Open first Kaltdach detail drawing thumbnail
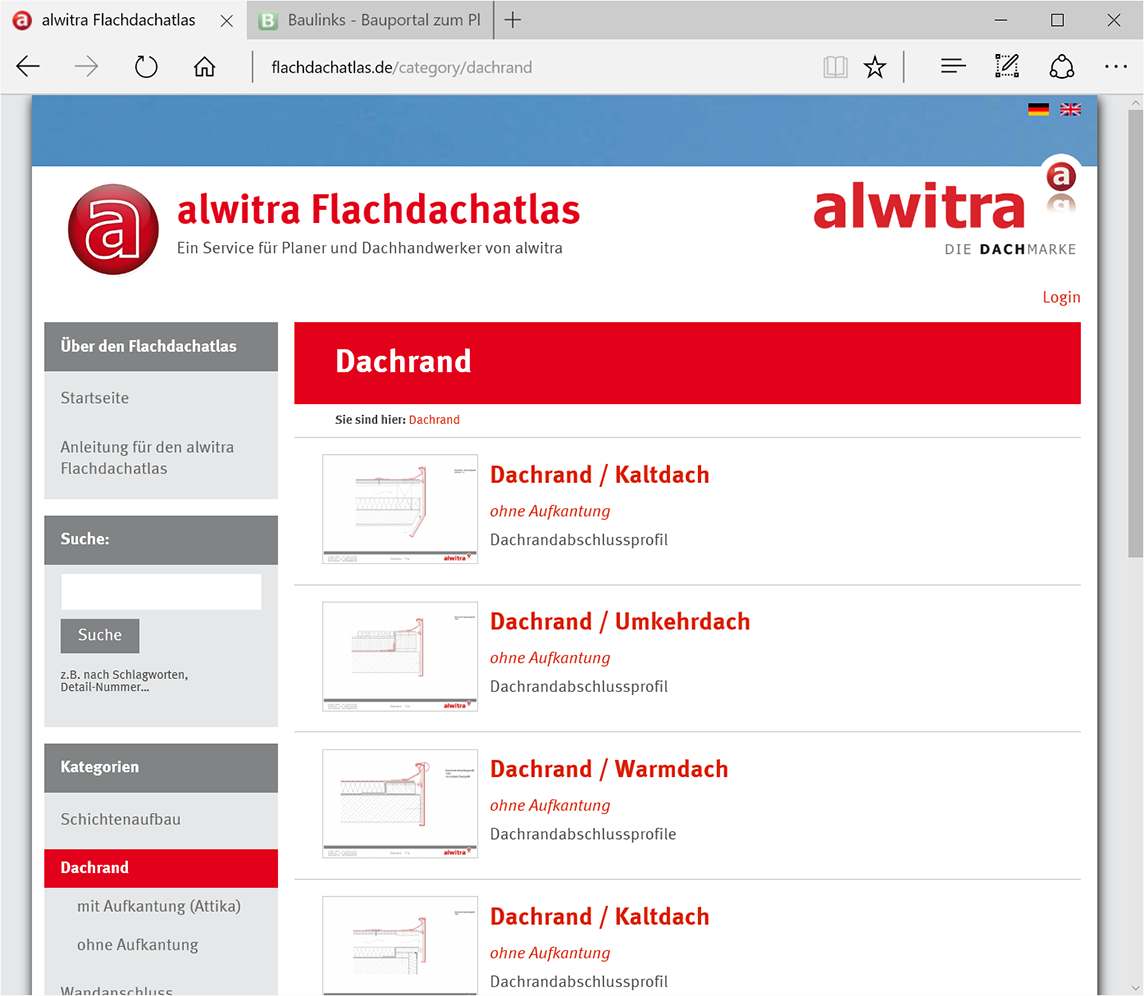The image size is (1144, 996). coord(400,509)
